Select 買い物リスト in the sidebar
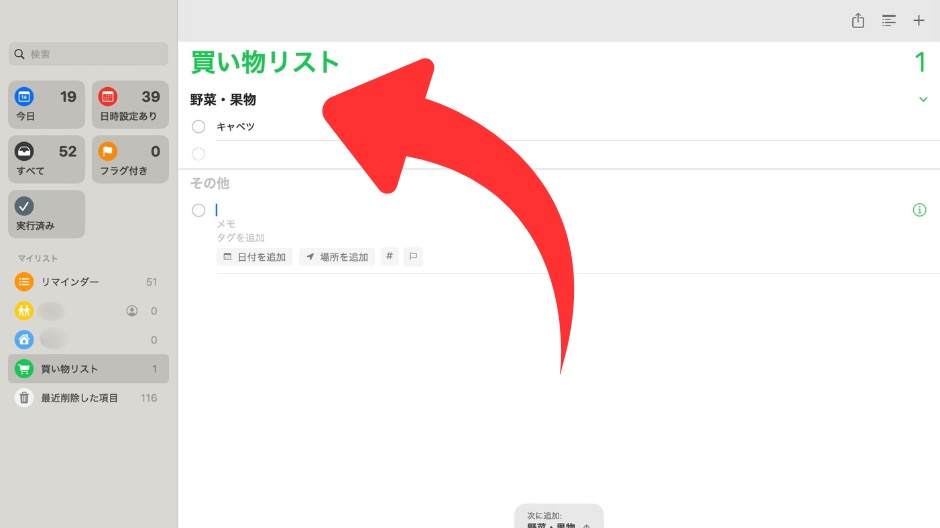The height and width of the screenshot is (528, 940). [88, 369]
